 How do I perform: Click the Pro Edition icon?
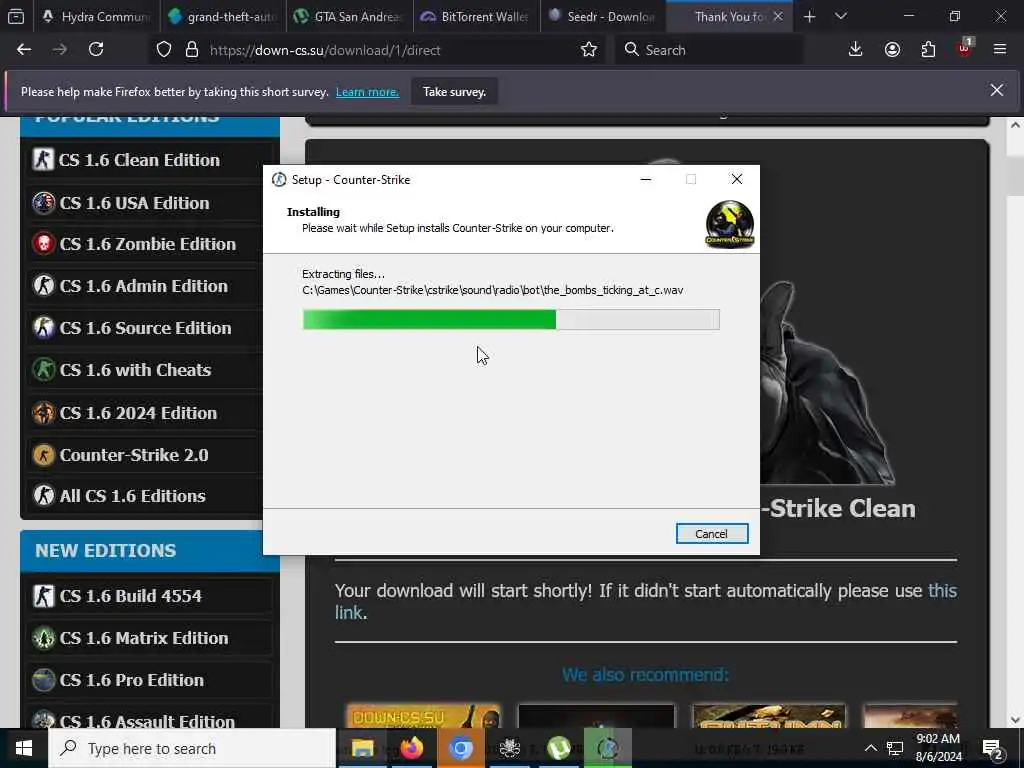(x=43, y=679)
